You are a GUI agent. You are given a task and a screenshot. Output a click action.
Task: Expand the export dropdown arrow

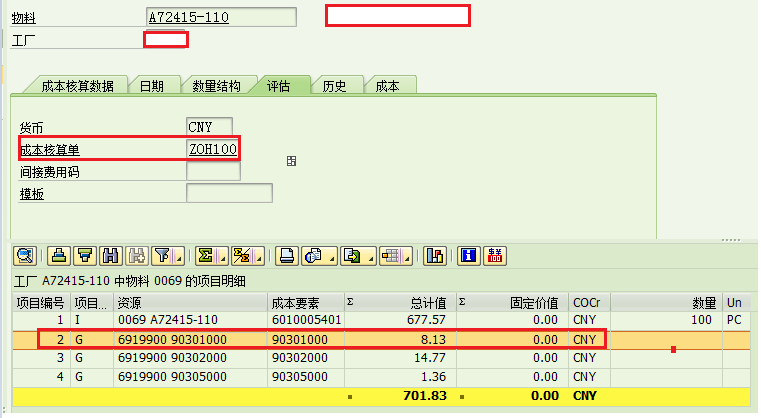pos(371,259)
